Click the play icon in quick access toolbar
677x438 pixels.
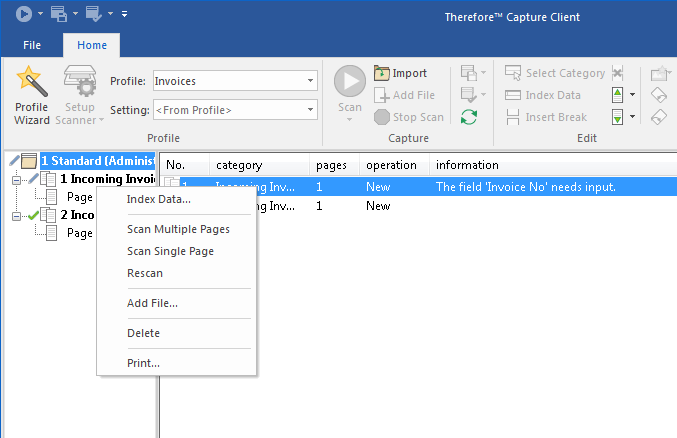pyautogui.click(x=24, y=14)
